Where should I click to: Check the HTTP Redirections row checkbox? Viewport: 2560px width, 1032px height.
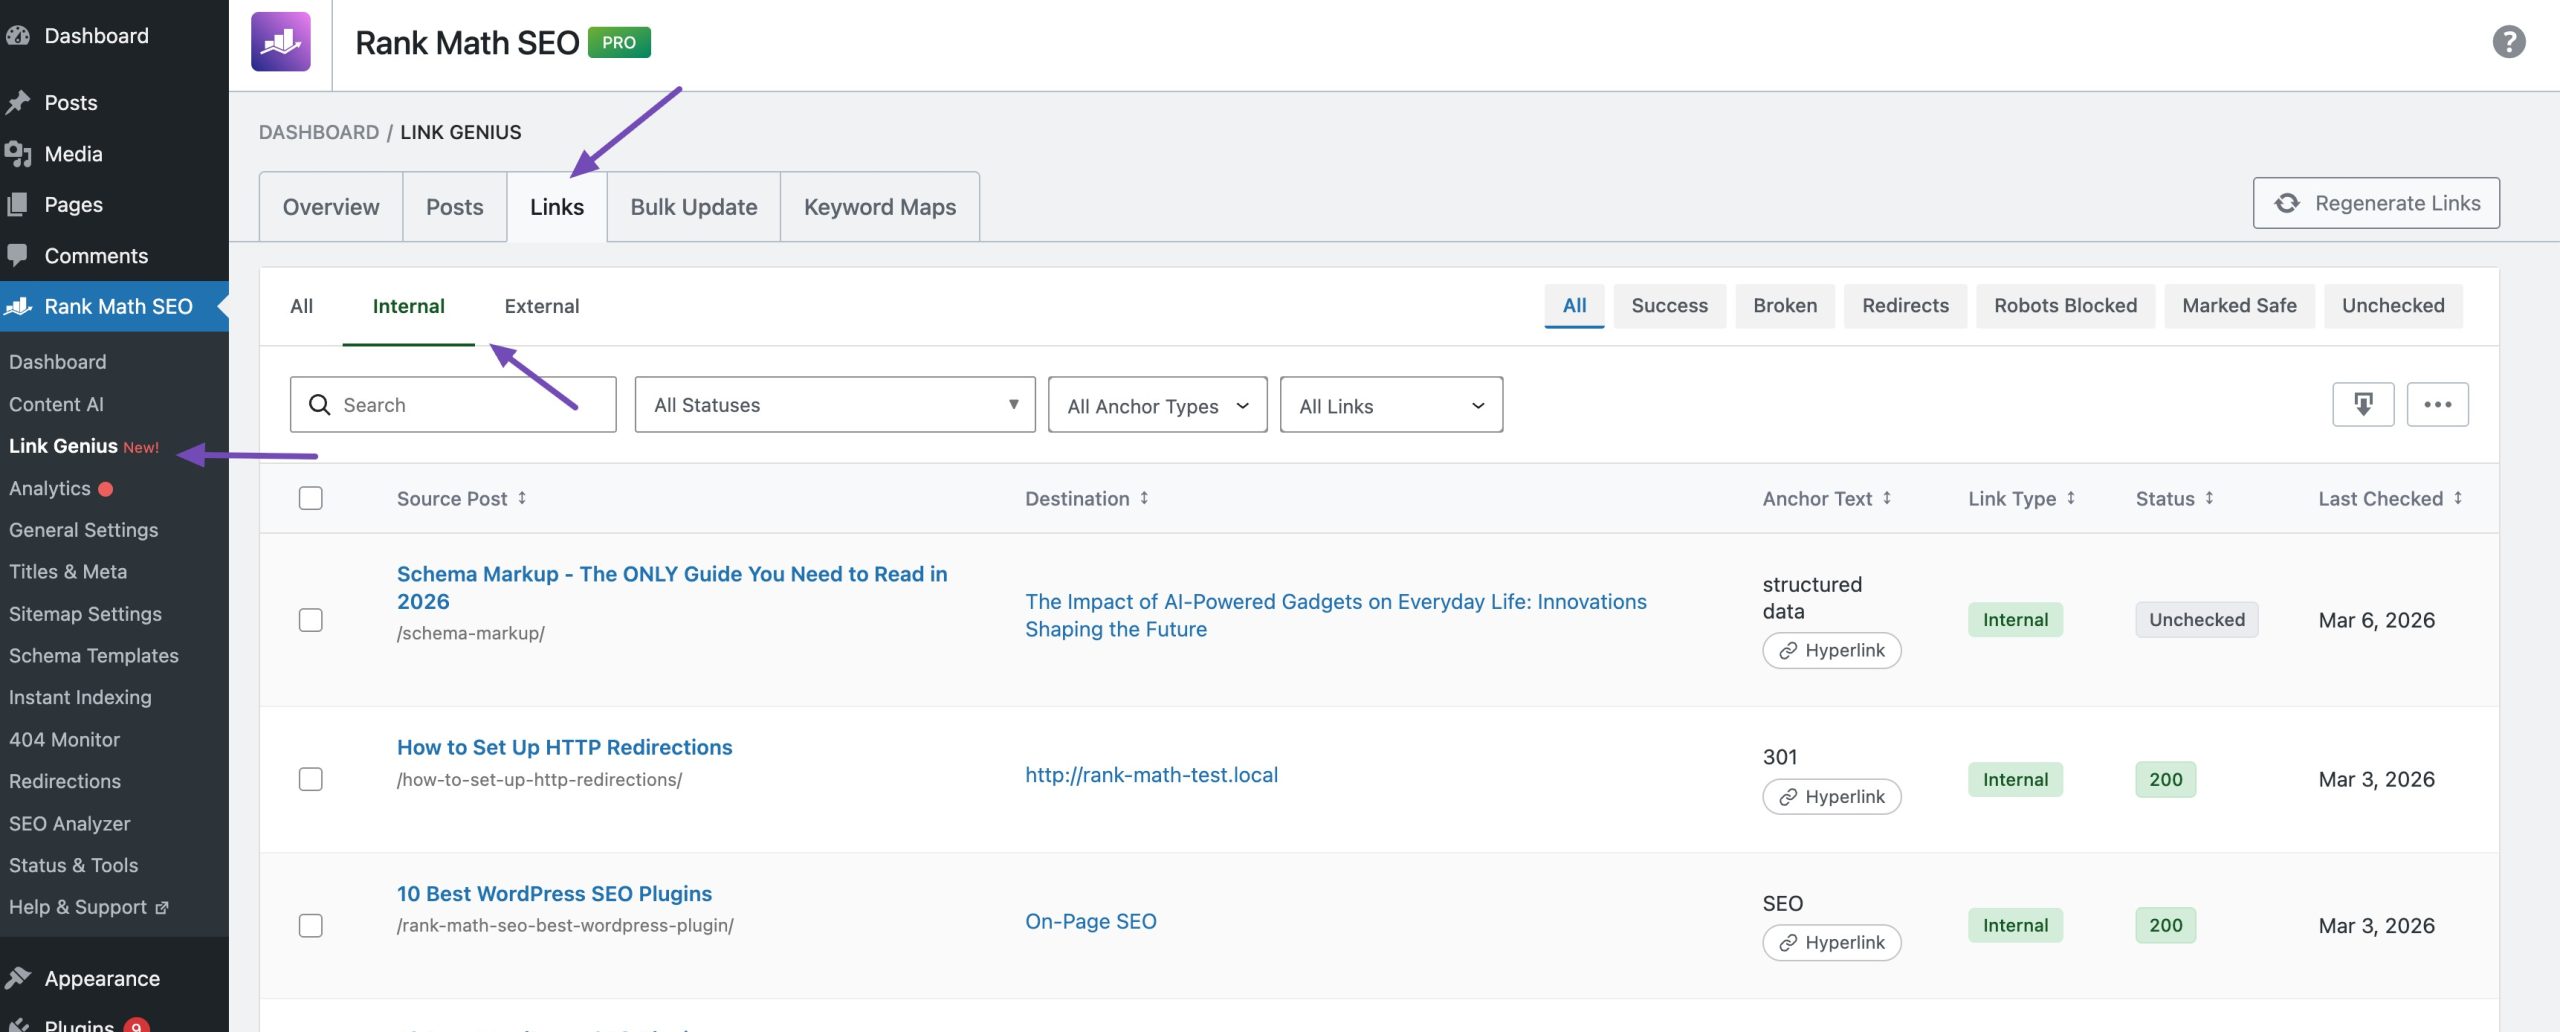pyautogui.click(x=310, y=779)
